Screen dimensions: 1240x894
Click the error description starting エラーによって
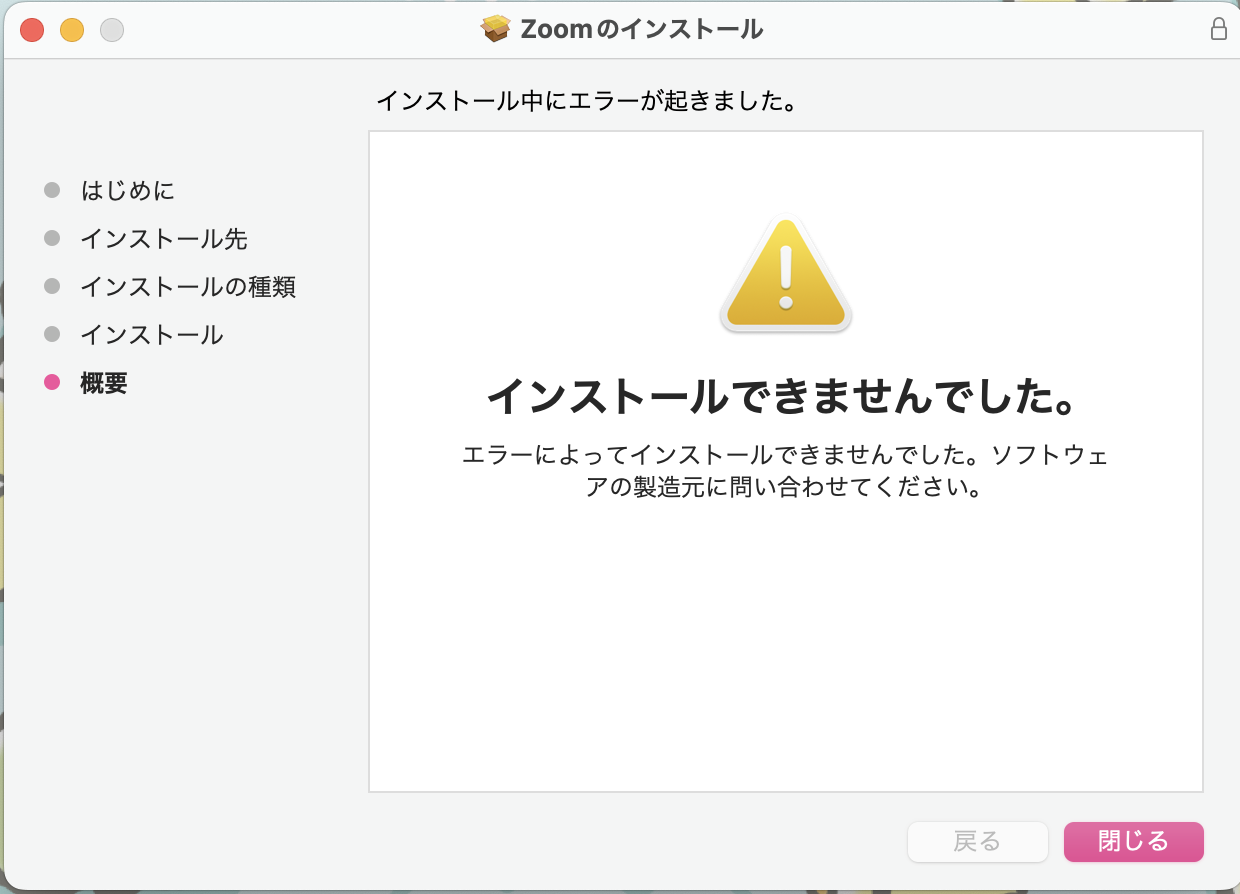(786, 472)
